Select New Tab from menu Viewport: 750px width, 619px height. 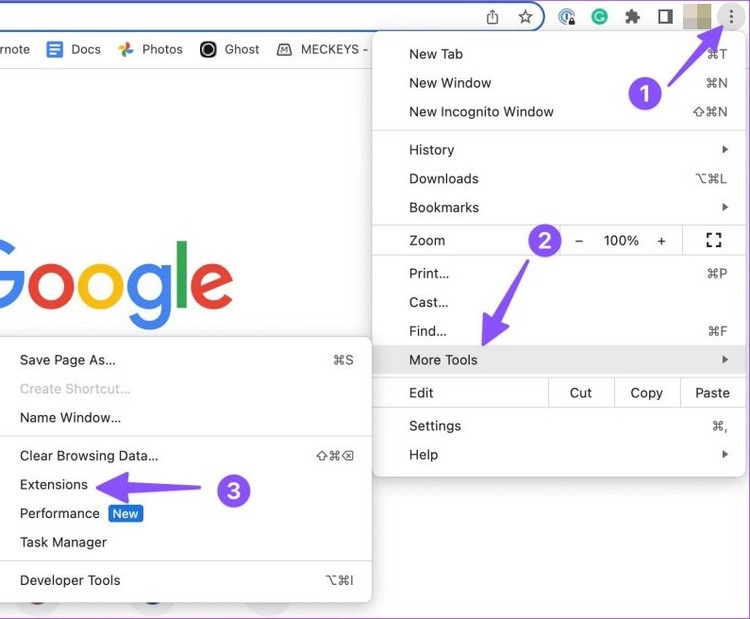tap(559, 54)
